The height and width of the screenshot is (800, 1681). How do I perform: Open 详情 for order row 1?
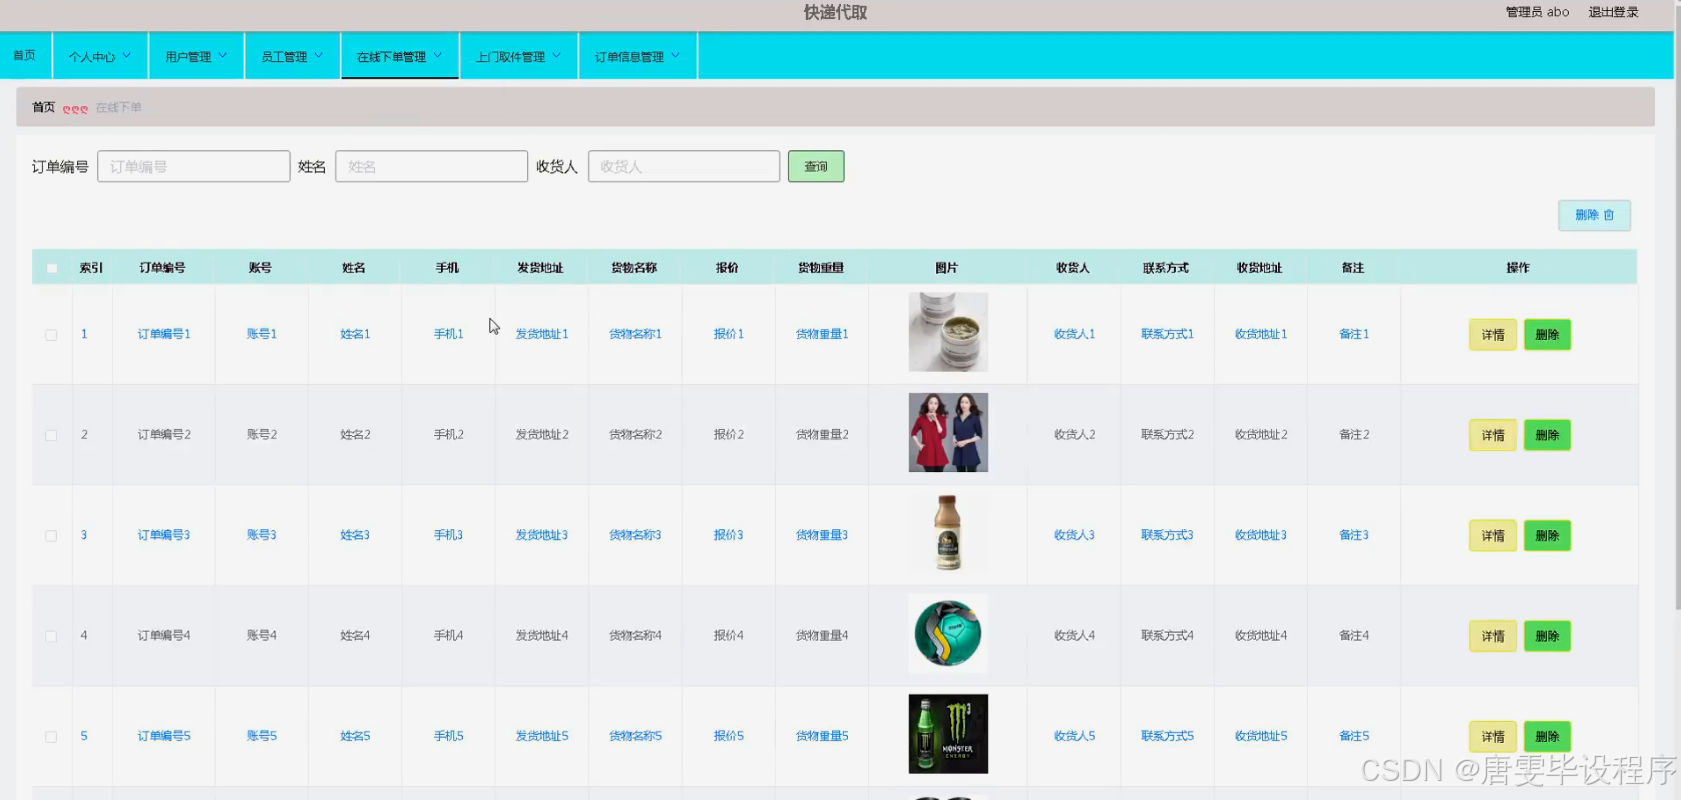click(1493, 335)
